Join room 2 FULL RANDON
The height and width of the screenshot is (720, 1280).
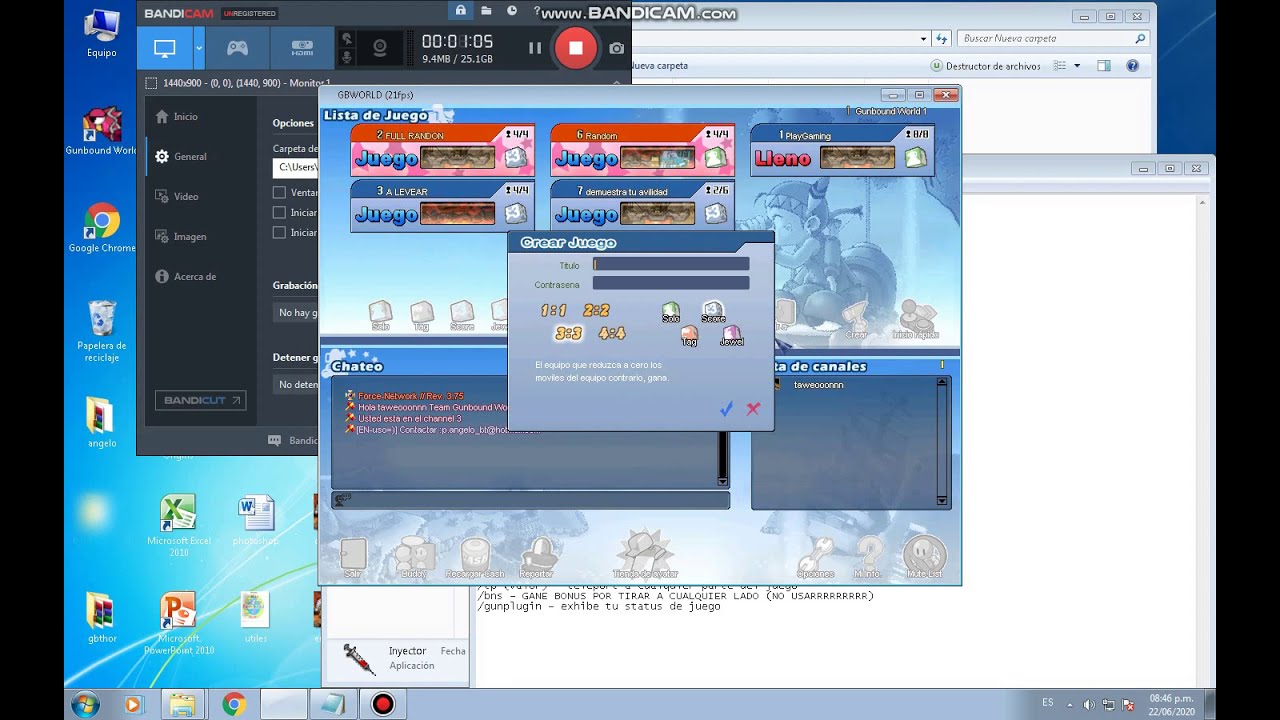(x=442, y=149)
